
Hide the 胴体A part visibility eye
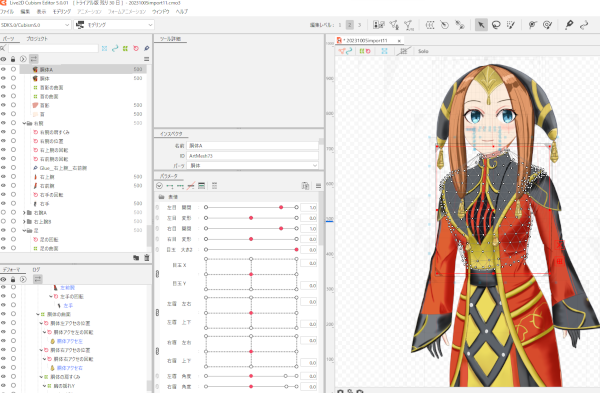pos(3,69)
